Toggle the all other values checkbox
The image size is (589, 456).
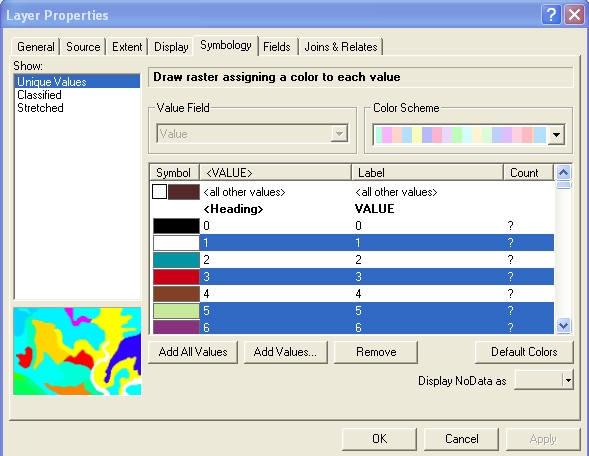(x=159, y=192)
